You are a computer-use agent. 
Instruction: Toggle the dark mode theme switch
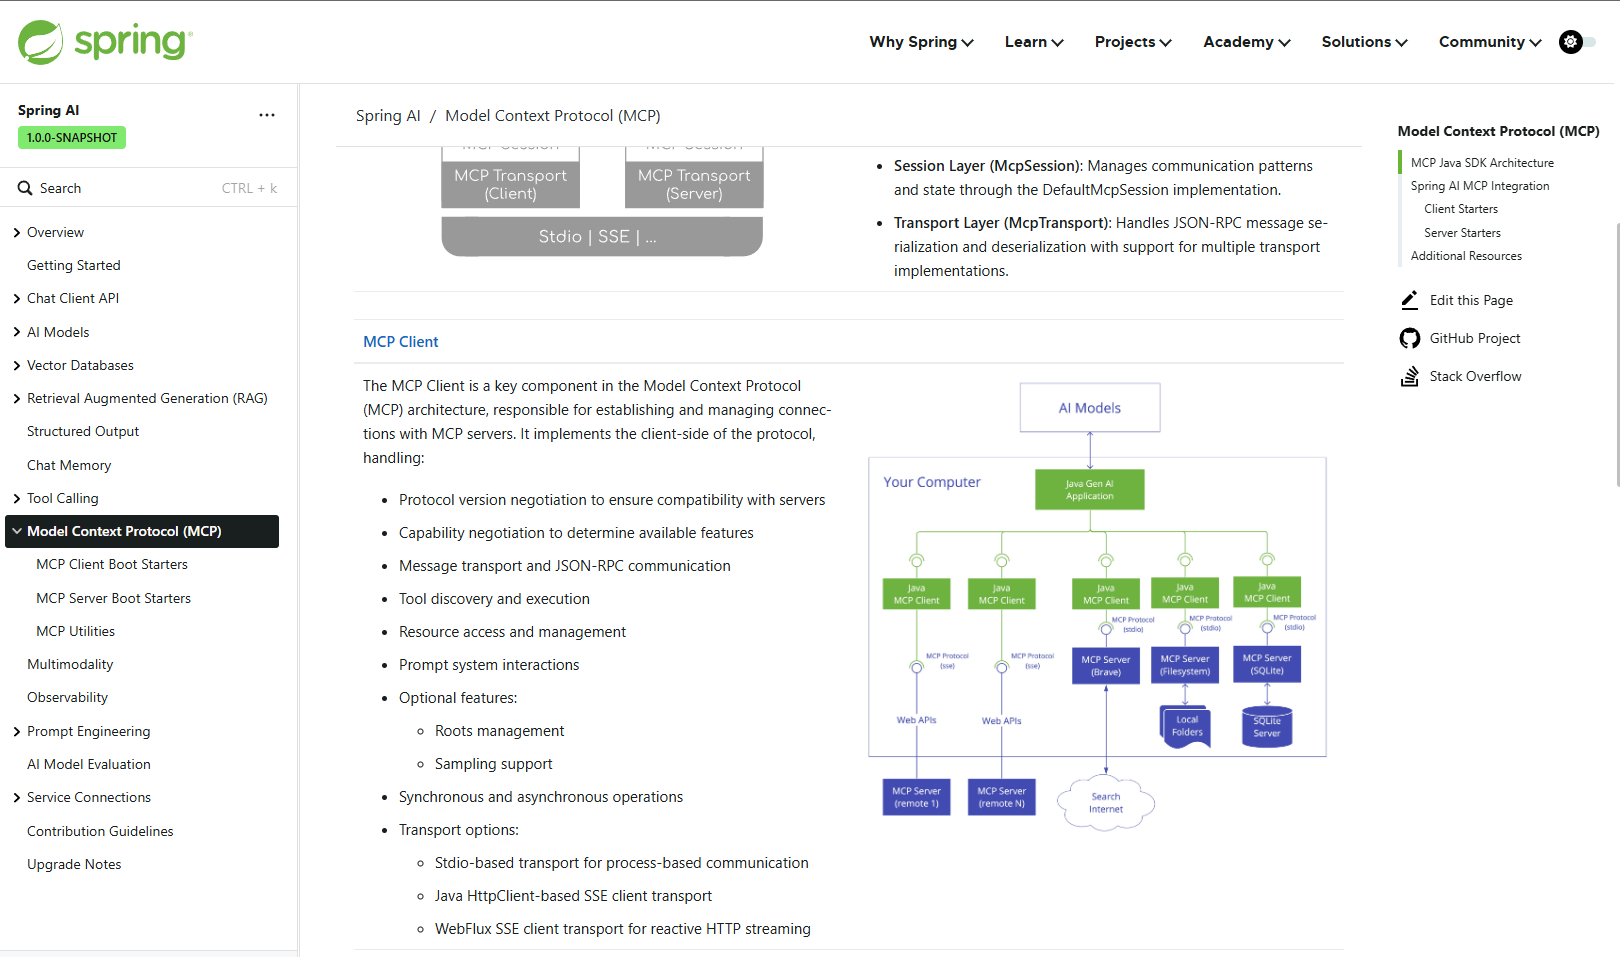coord(1577,42)
